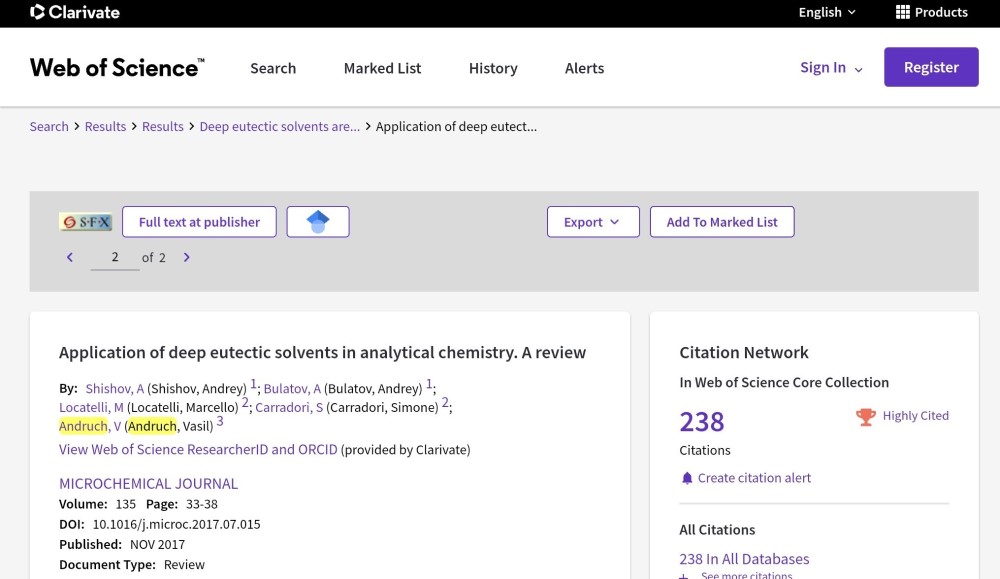This screenshot has width=1000, height=579.
Task: Click the article title text
Action: (323, 353)
